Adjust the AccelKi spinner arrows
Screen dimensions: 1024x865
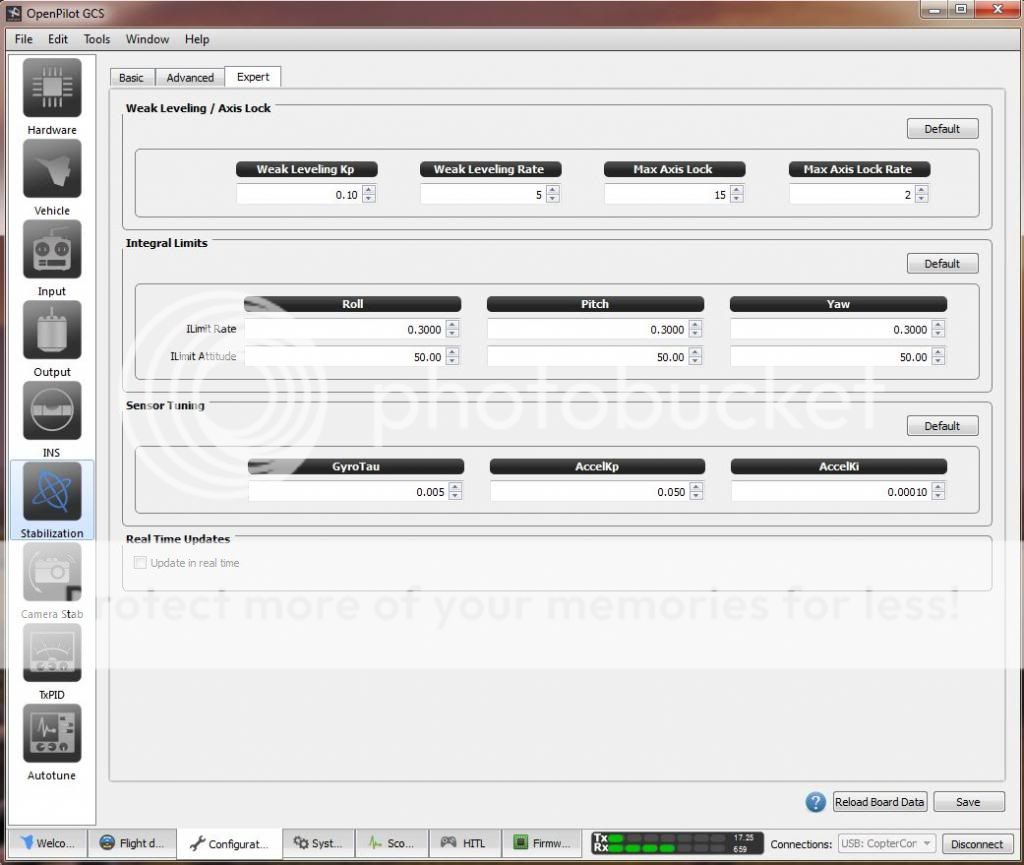tap(938, 492)
